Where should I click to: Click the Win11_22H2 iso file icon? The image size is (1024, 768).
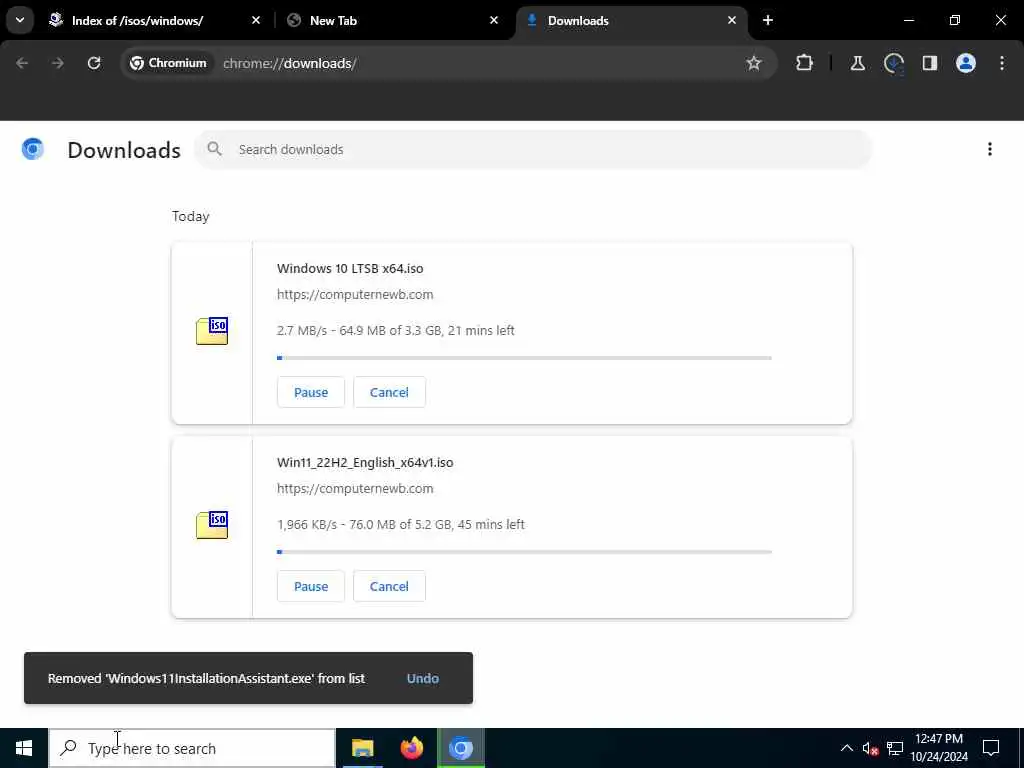tap(212, 525)
